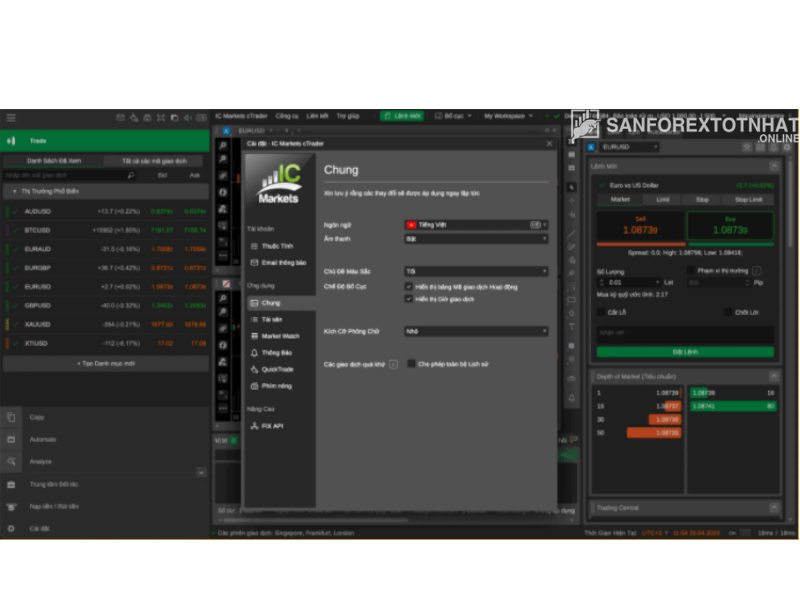Viewport: 800px width, 600px height.
Task: Toggle the sound speaker icon in toolbar
Action: pyautogui.click(x=188, y=118)
